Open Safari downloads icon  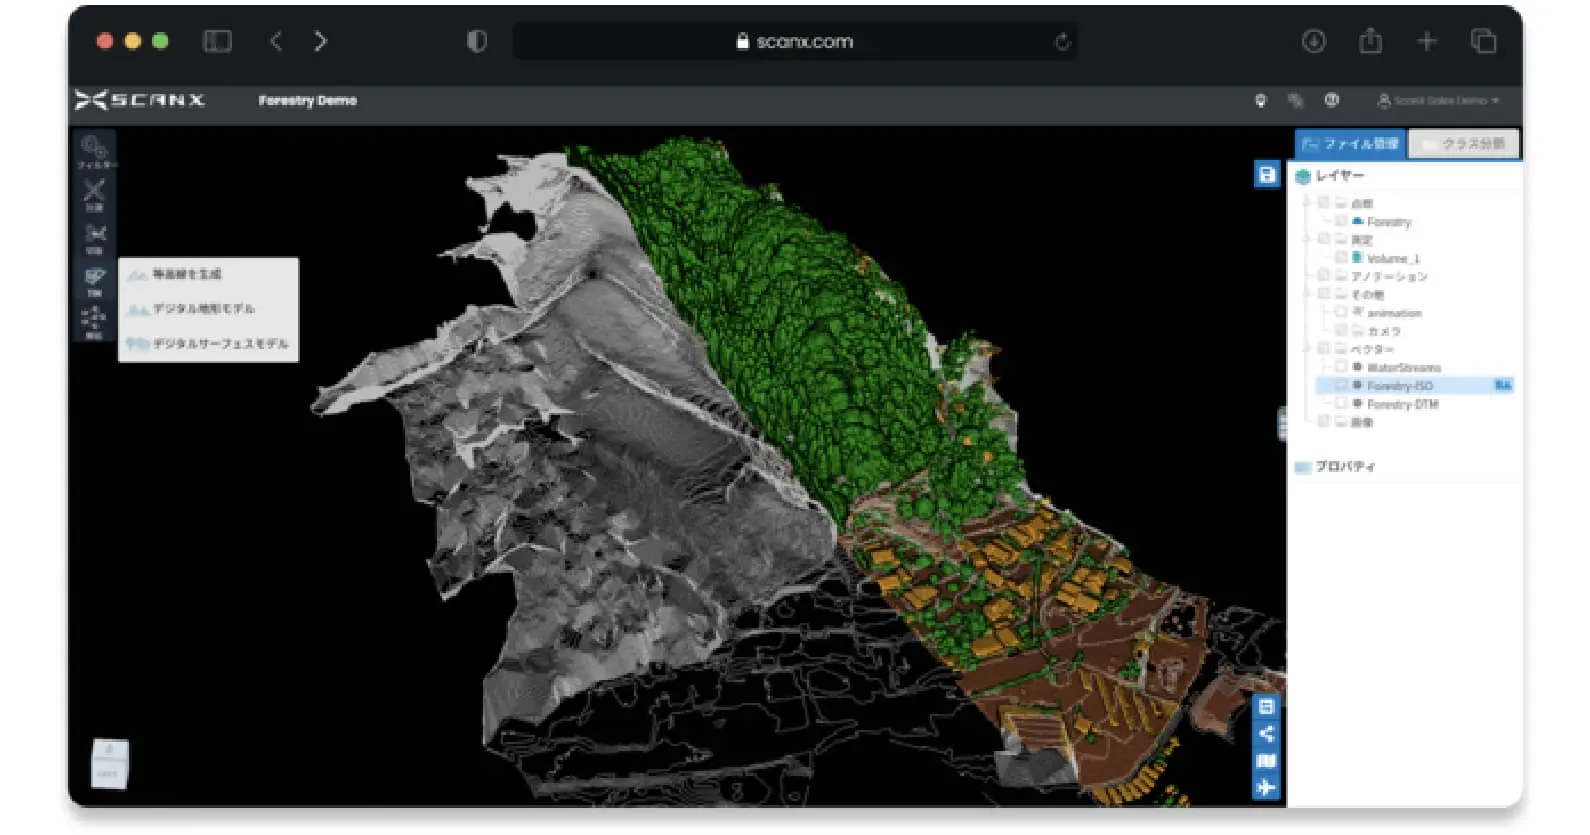pyautogui.click(x=1314, y=41)
